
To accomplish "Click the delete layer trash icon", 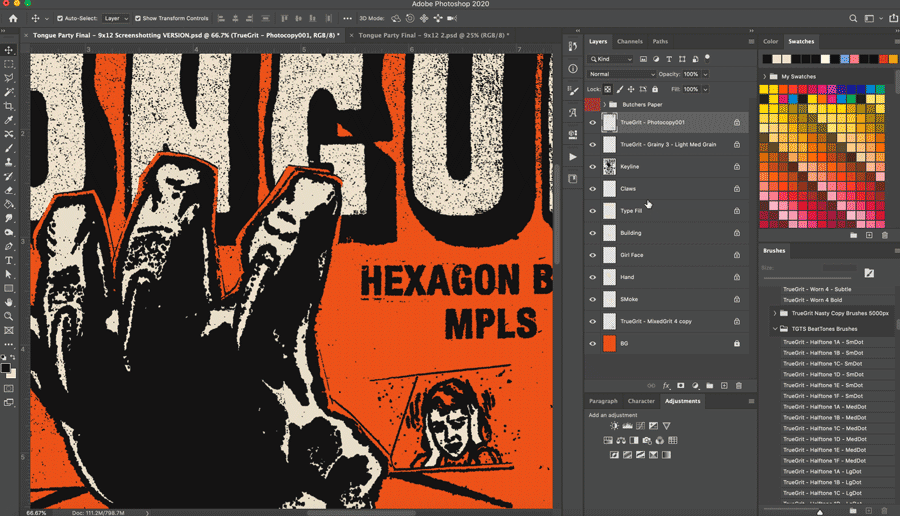I will pos(739,385).
